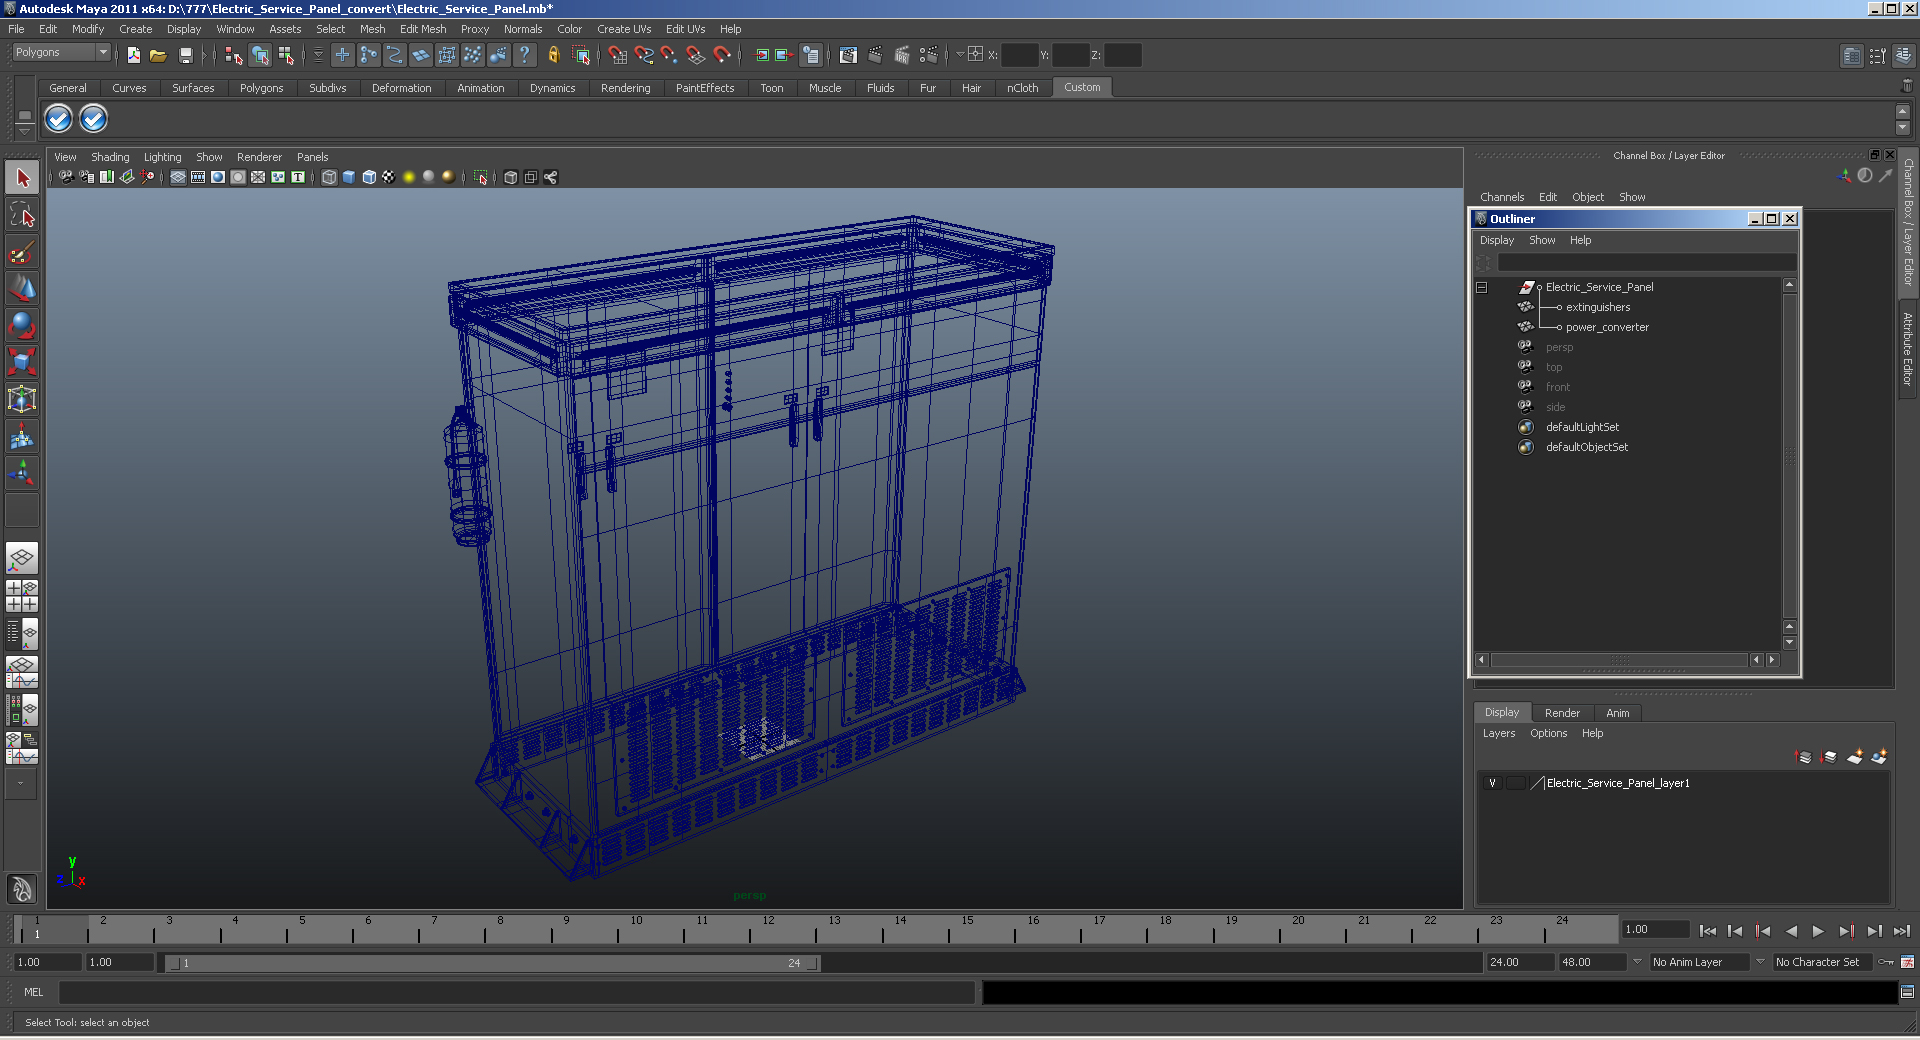
Task: Play backwards on the timeline
Action: 1791,931
